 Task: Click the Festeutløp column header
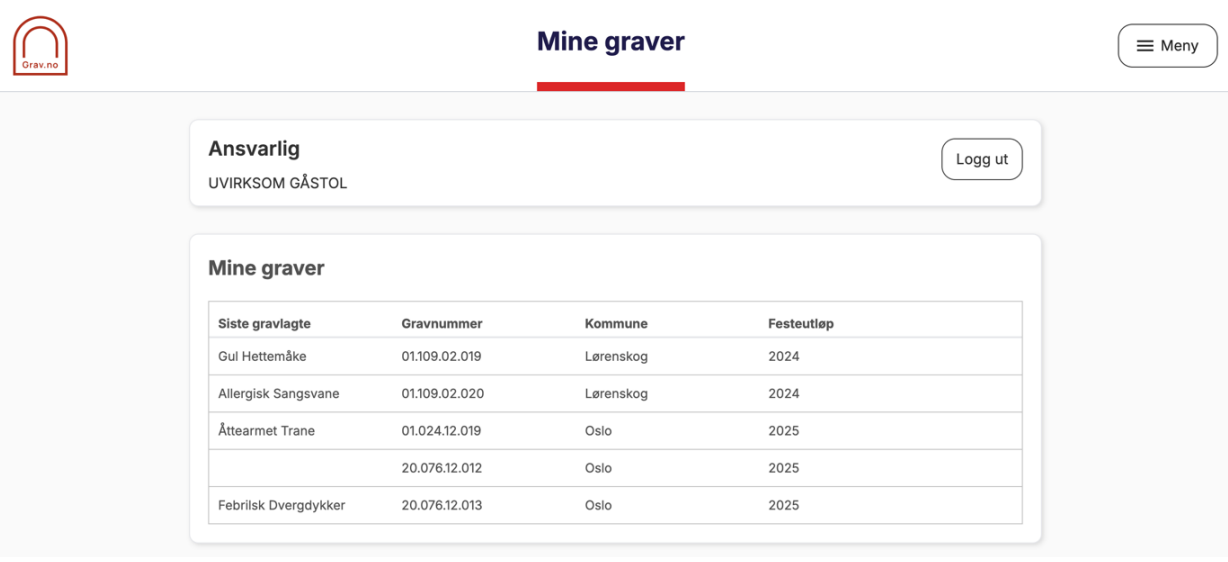pos(801,324)
